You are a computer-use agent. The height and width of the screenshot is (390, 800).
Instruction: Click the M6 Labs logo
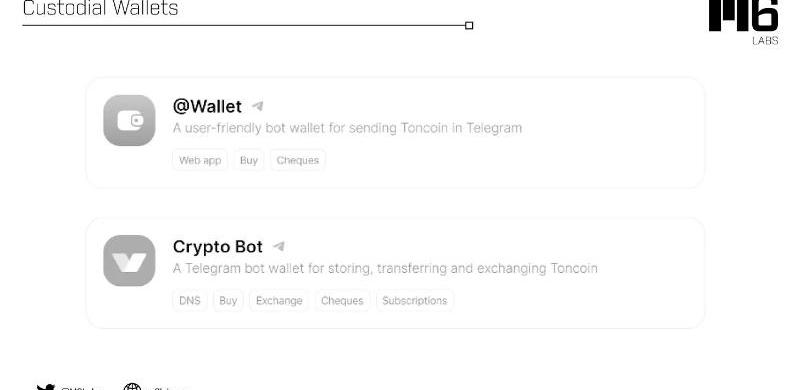pos(743,22)
